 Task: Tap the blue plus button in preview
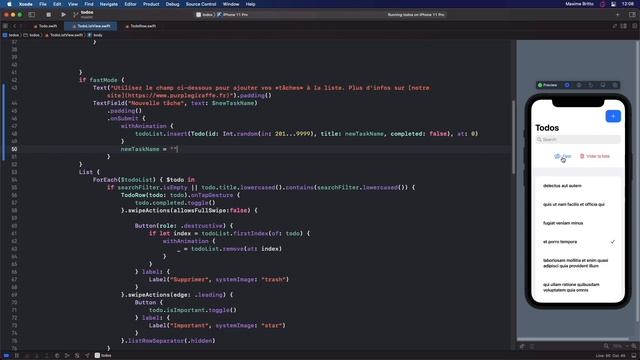coord(613,116)
